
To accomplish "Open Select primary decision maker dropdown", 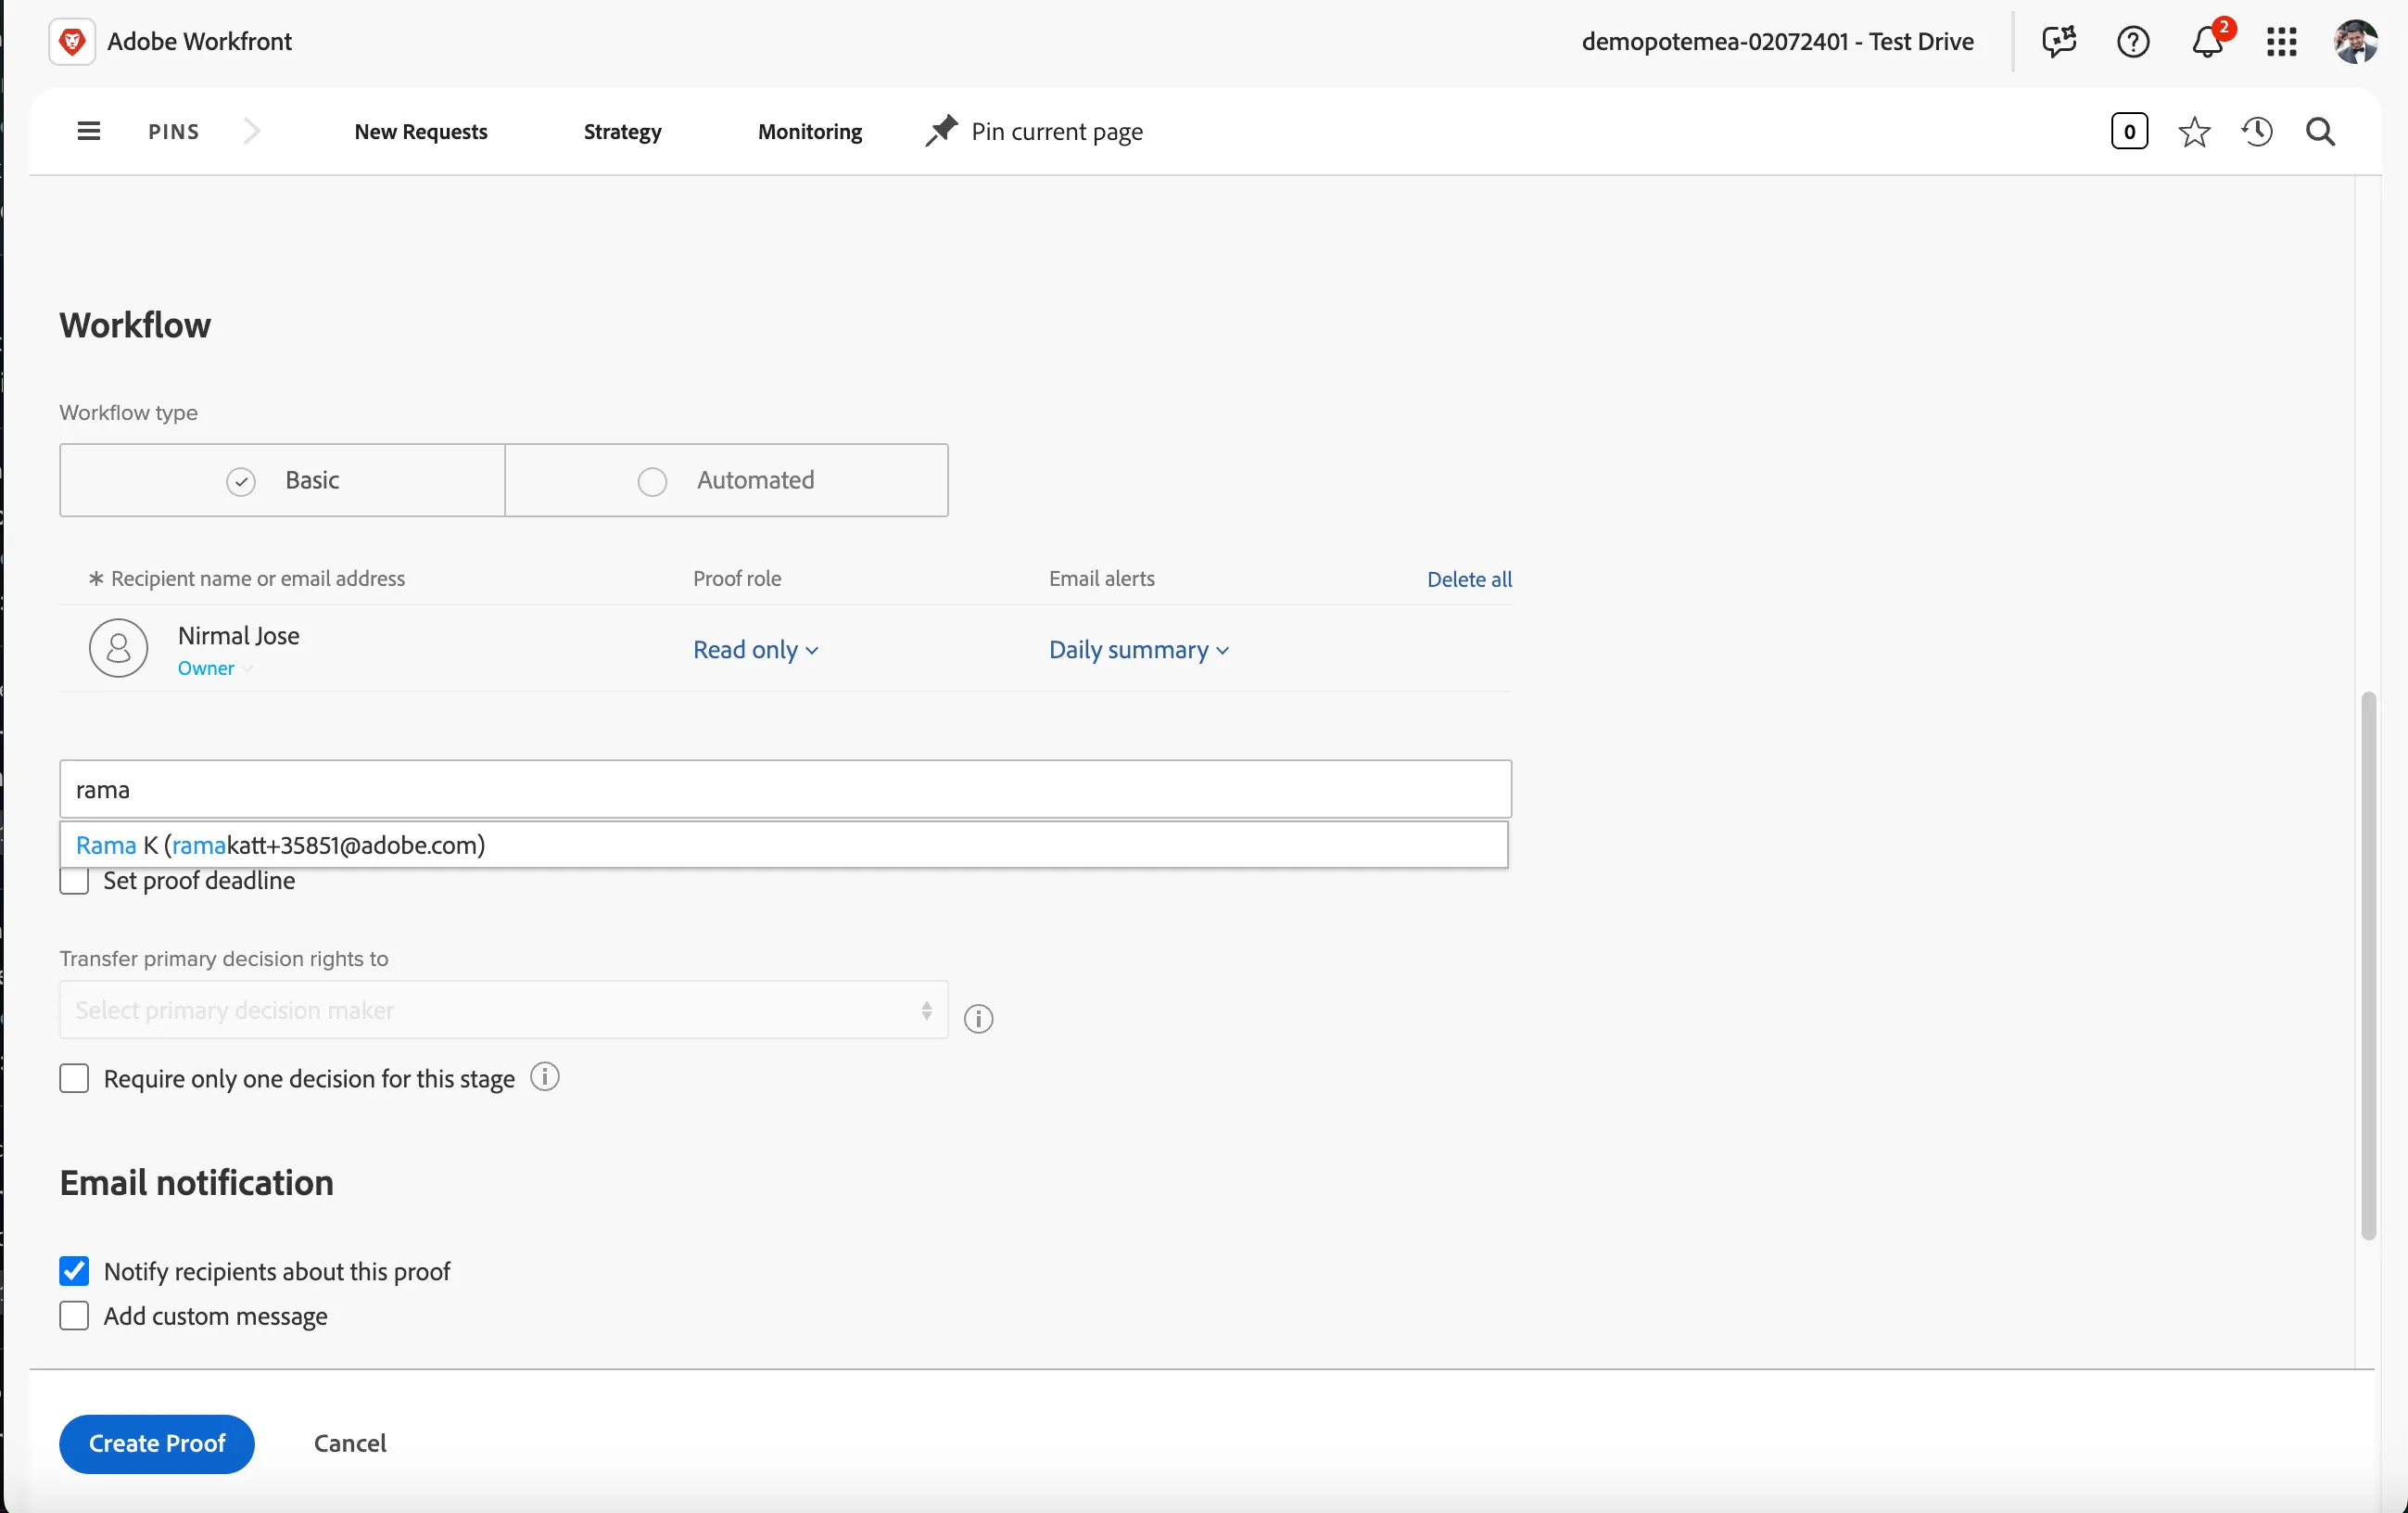I will (x=504, y=1010).
